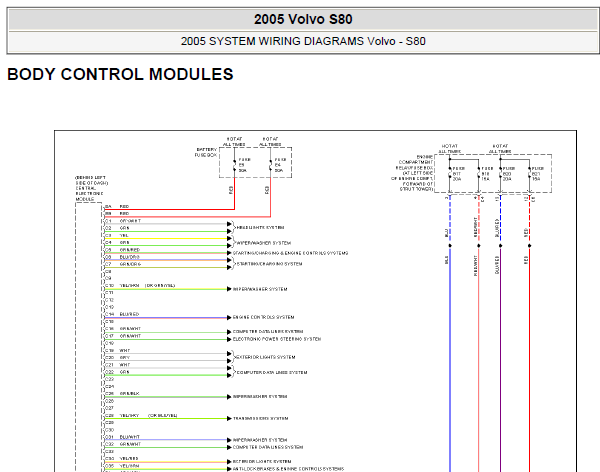
Task: Click "COMPUTER DATA LINES SYSTEM" on the C32 line
Action: 268,447
